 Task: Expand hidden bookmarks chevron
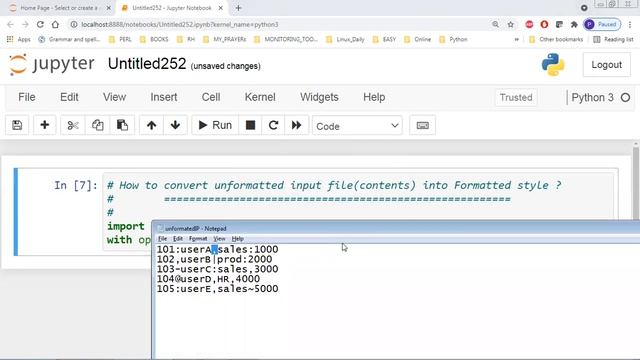[517, 40]
